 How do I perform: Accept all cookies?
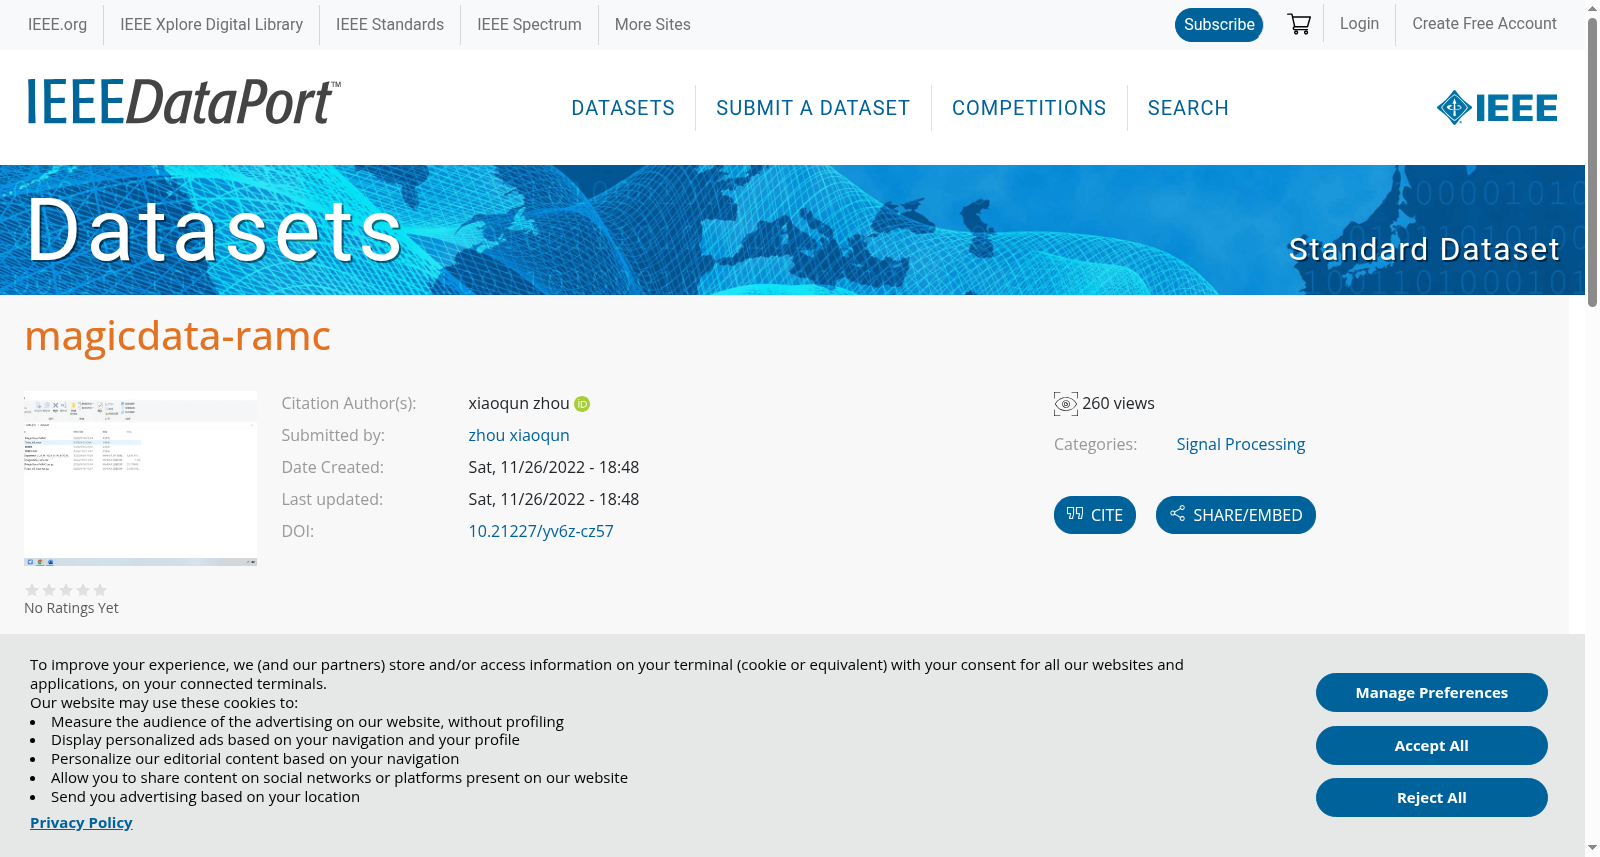pyautogui.click(x=1432, y=745)
